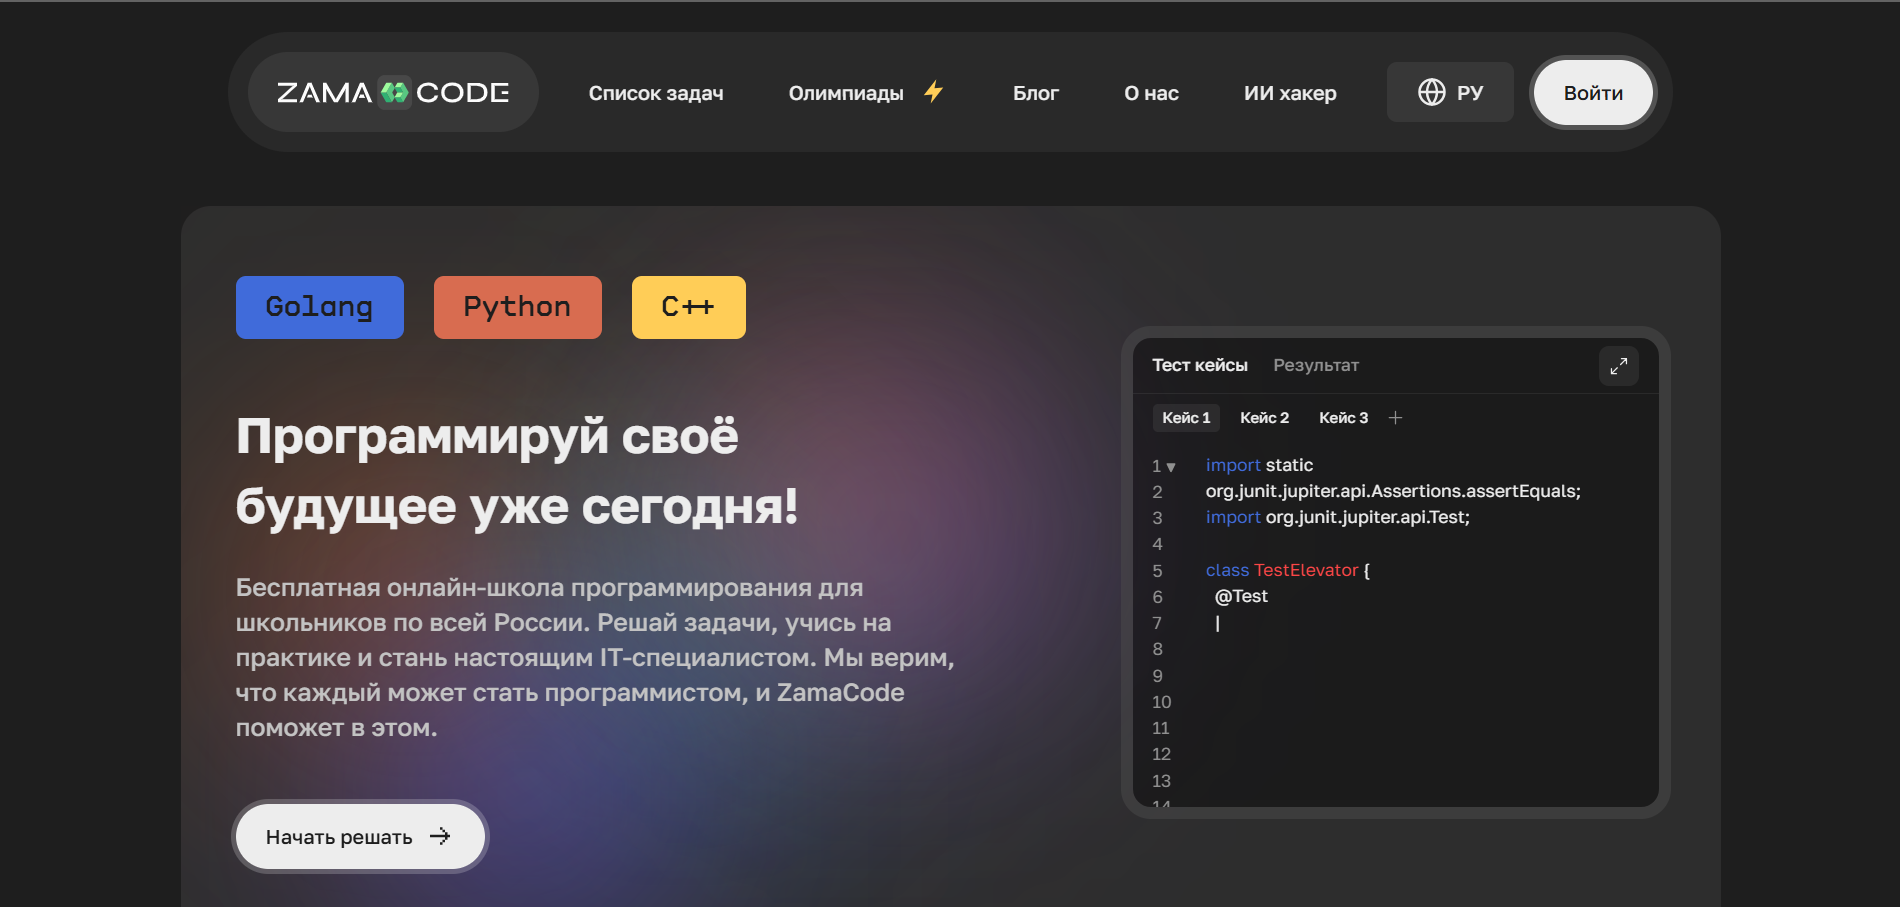
Task: Switch to the Результат tab
Action: (x=1315, y=365)
